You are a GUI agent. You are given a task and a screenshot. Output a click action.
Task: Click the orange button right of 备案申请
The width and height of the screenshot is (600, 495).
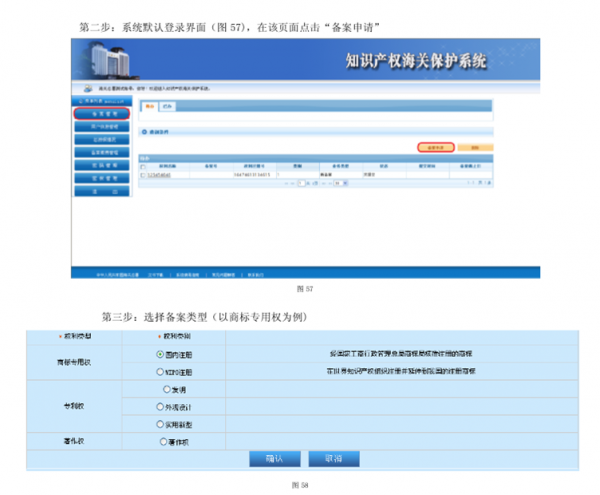(474, 147)
